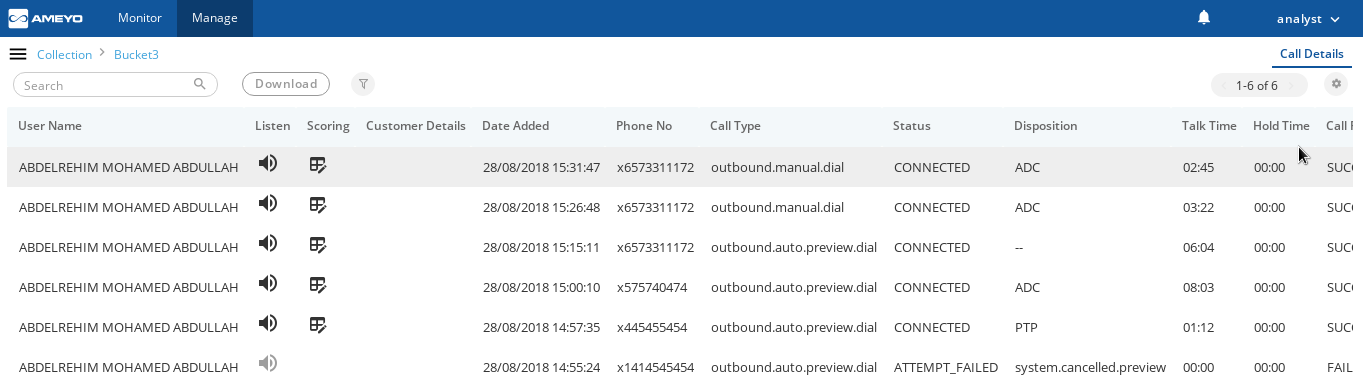Sort by Disposition column header

[1045, 126]
